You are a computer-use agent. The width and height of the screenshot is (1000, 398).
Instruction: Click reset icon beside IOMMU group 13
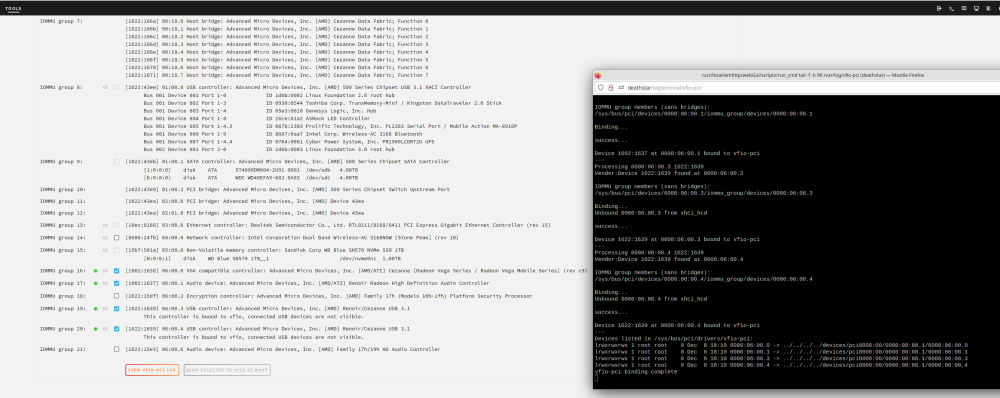click(x=105, y=225)
